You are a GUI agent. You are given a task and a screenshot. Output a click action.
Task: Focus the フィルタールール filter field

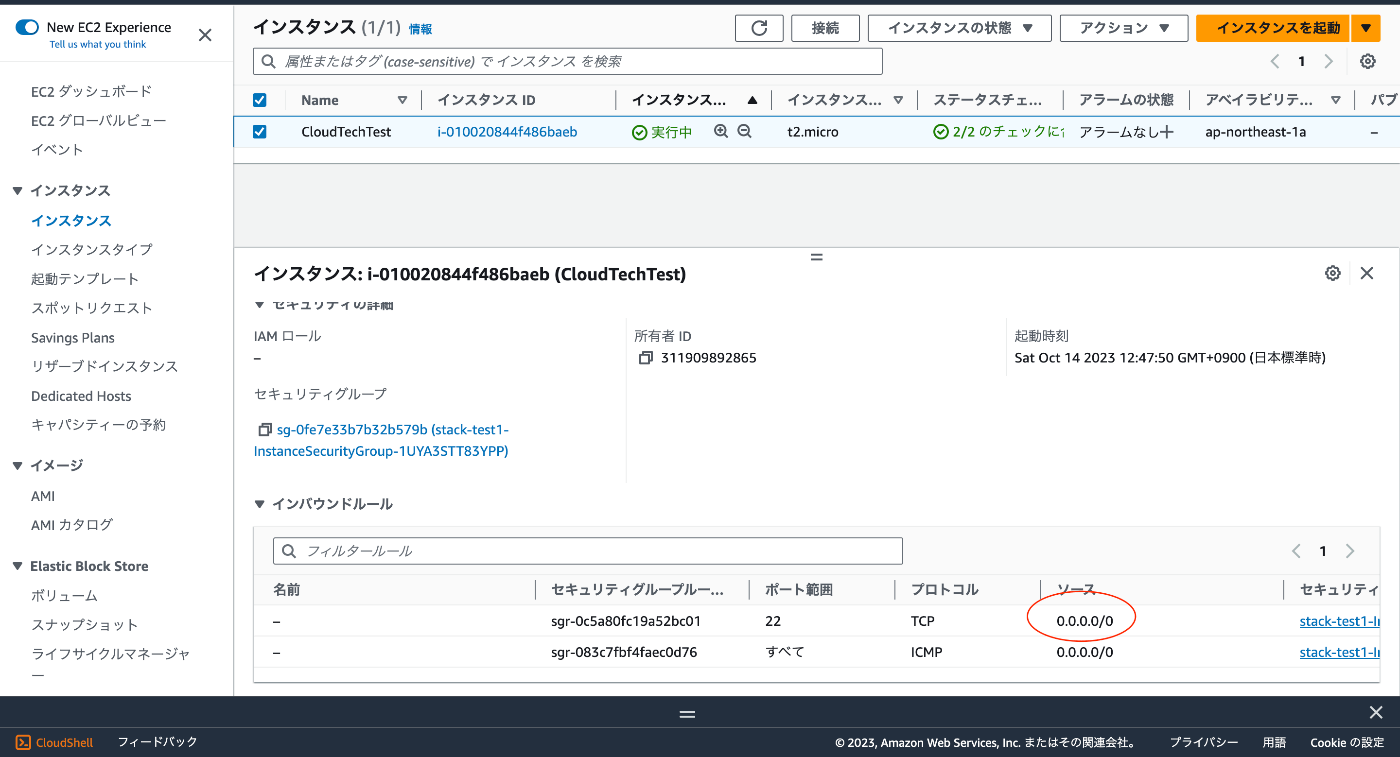click(588, 551)
